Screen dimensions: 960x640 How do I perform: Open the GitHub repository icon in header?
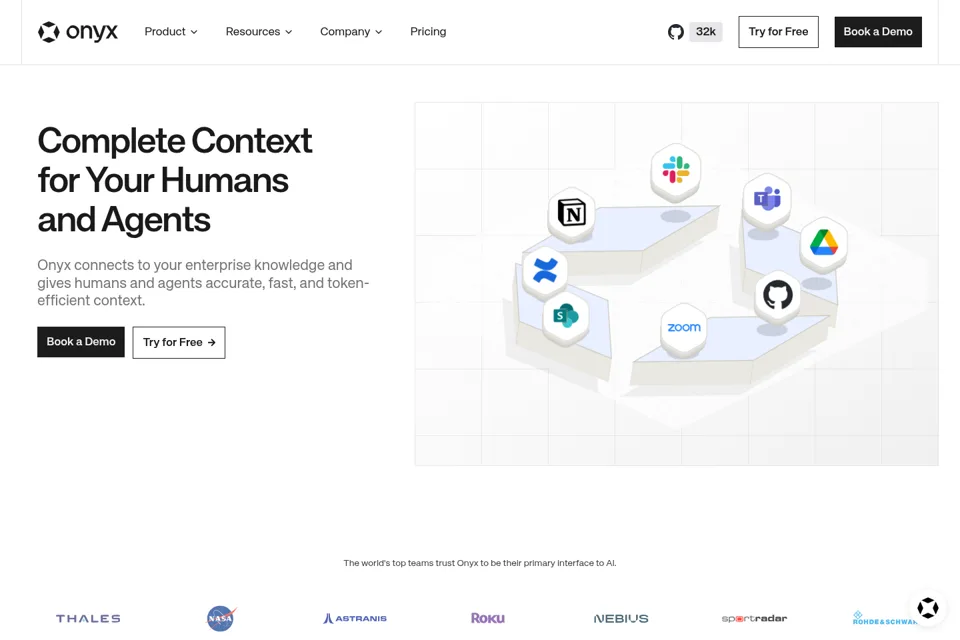point(675,32)
